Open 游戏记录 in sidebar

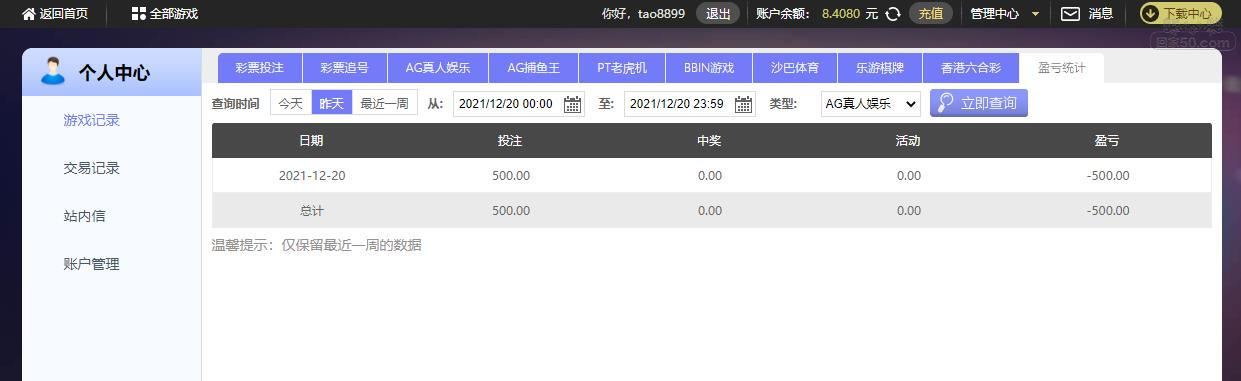pyautogui.click(x=91, y=120)
